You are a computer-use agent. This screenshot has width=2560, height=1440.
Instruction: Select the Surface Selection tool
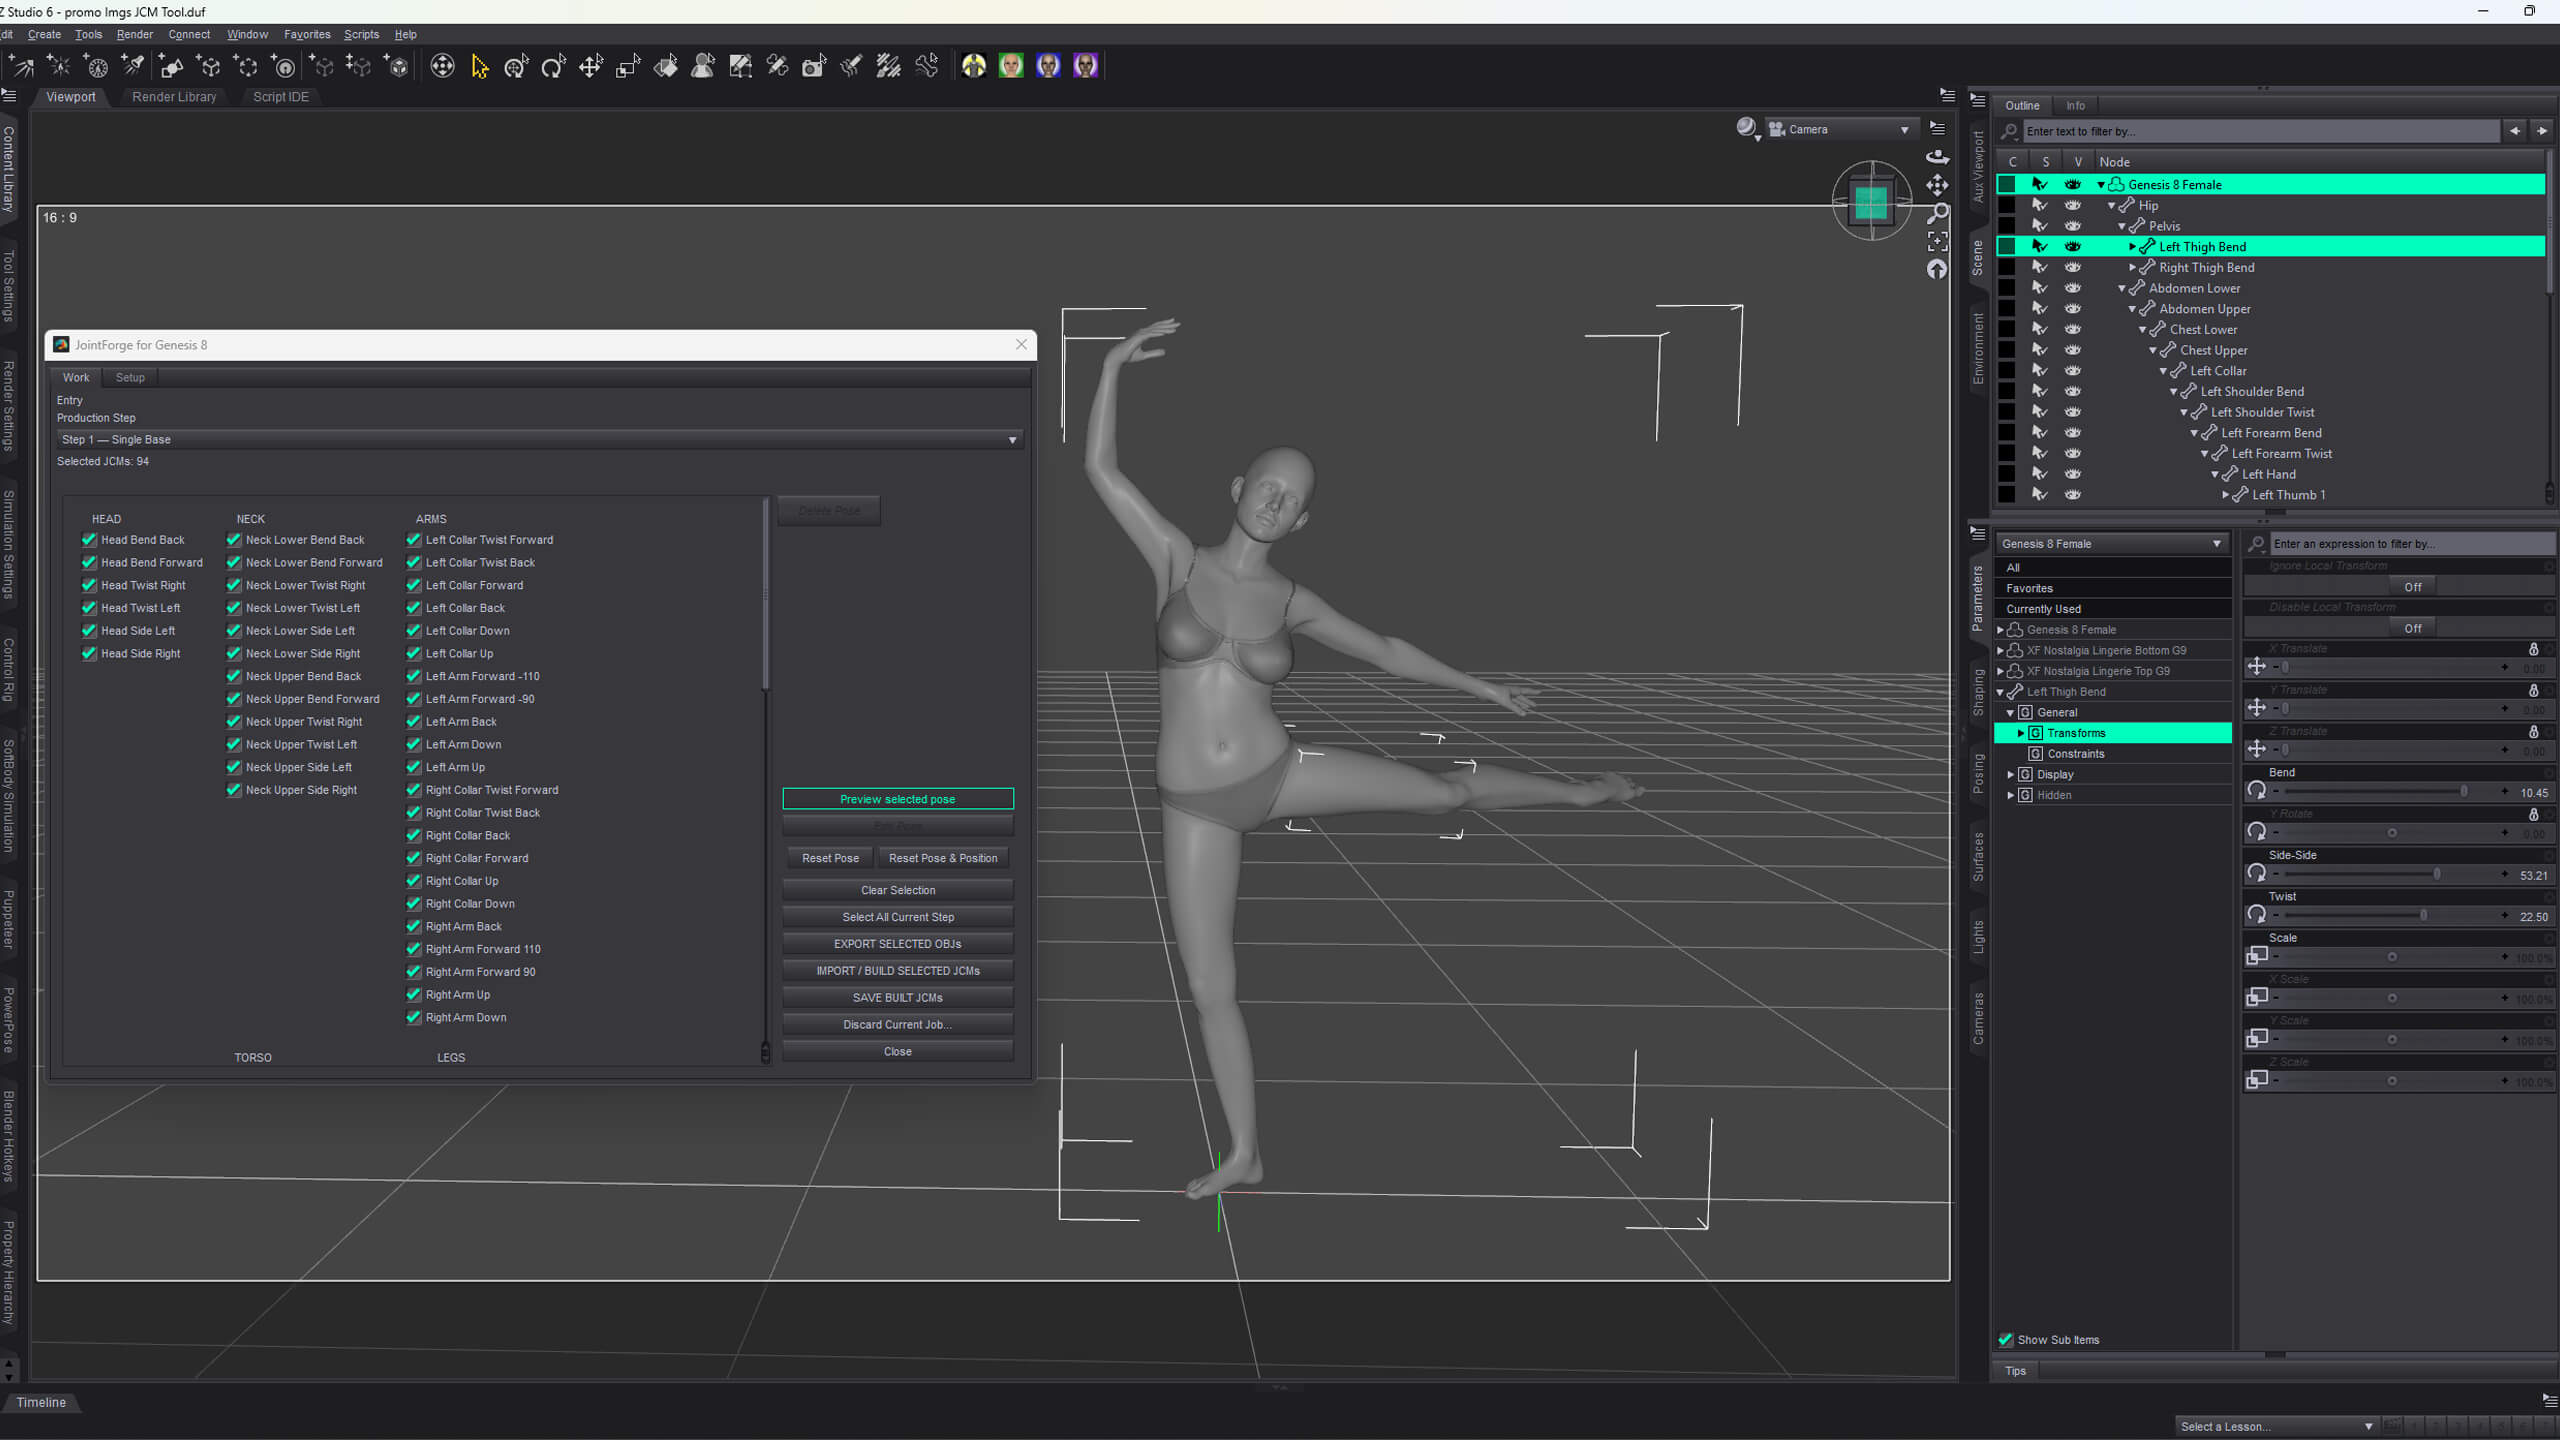pyautogui.click(x=666, y=66)
